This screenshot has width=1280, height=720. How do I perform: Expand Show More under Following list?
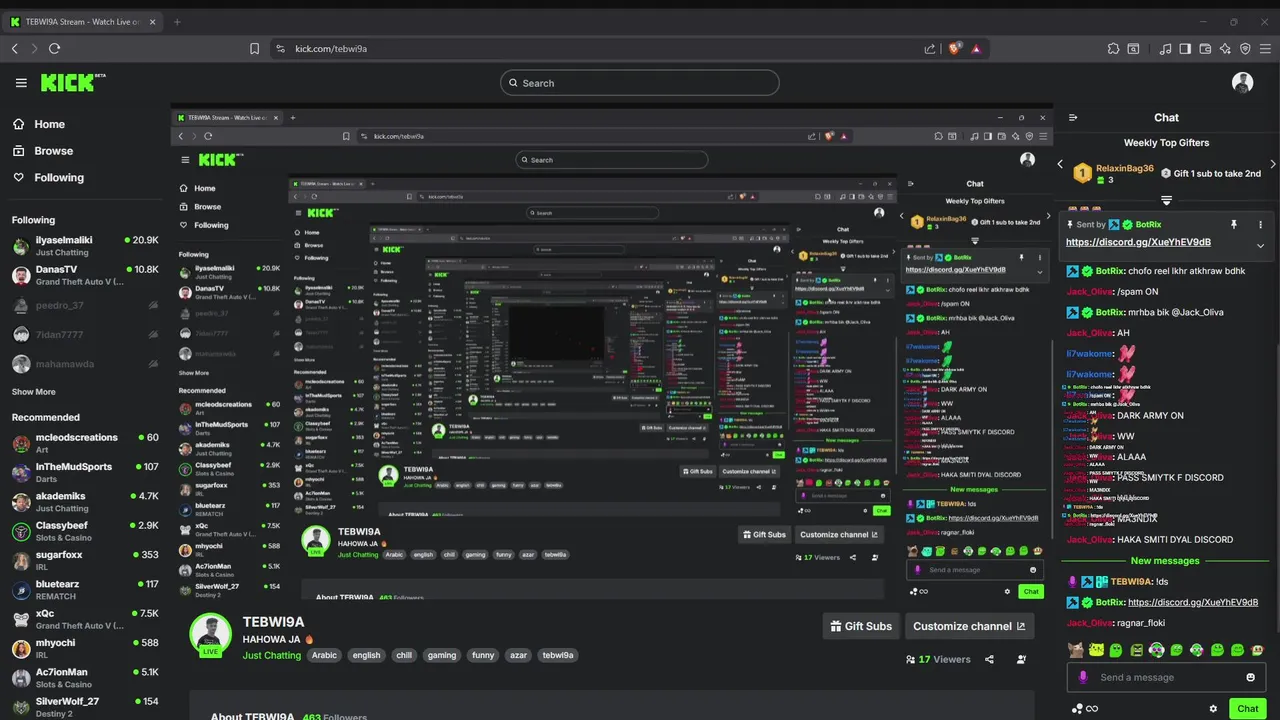click(x=34, y=392)
